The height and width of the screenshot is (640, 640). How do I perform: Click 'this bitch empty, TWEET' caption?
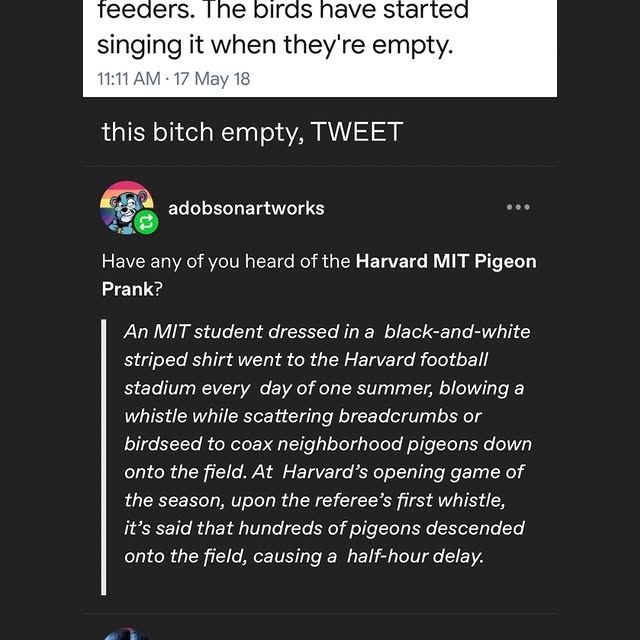tap(252, 132)
